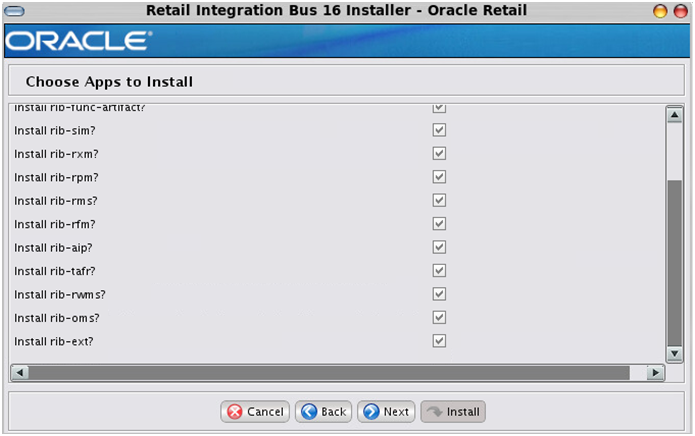Click the Cancel button

pyautogui.click(x=255, y=412)
